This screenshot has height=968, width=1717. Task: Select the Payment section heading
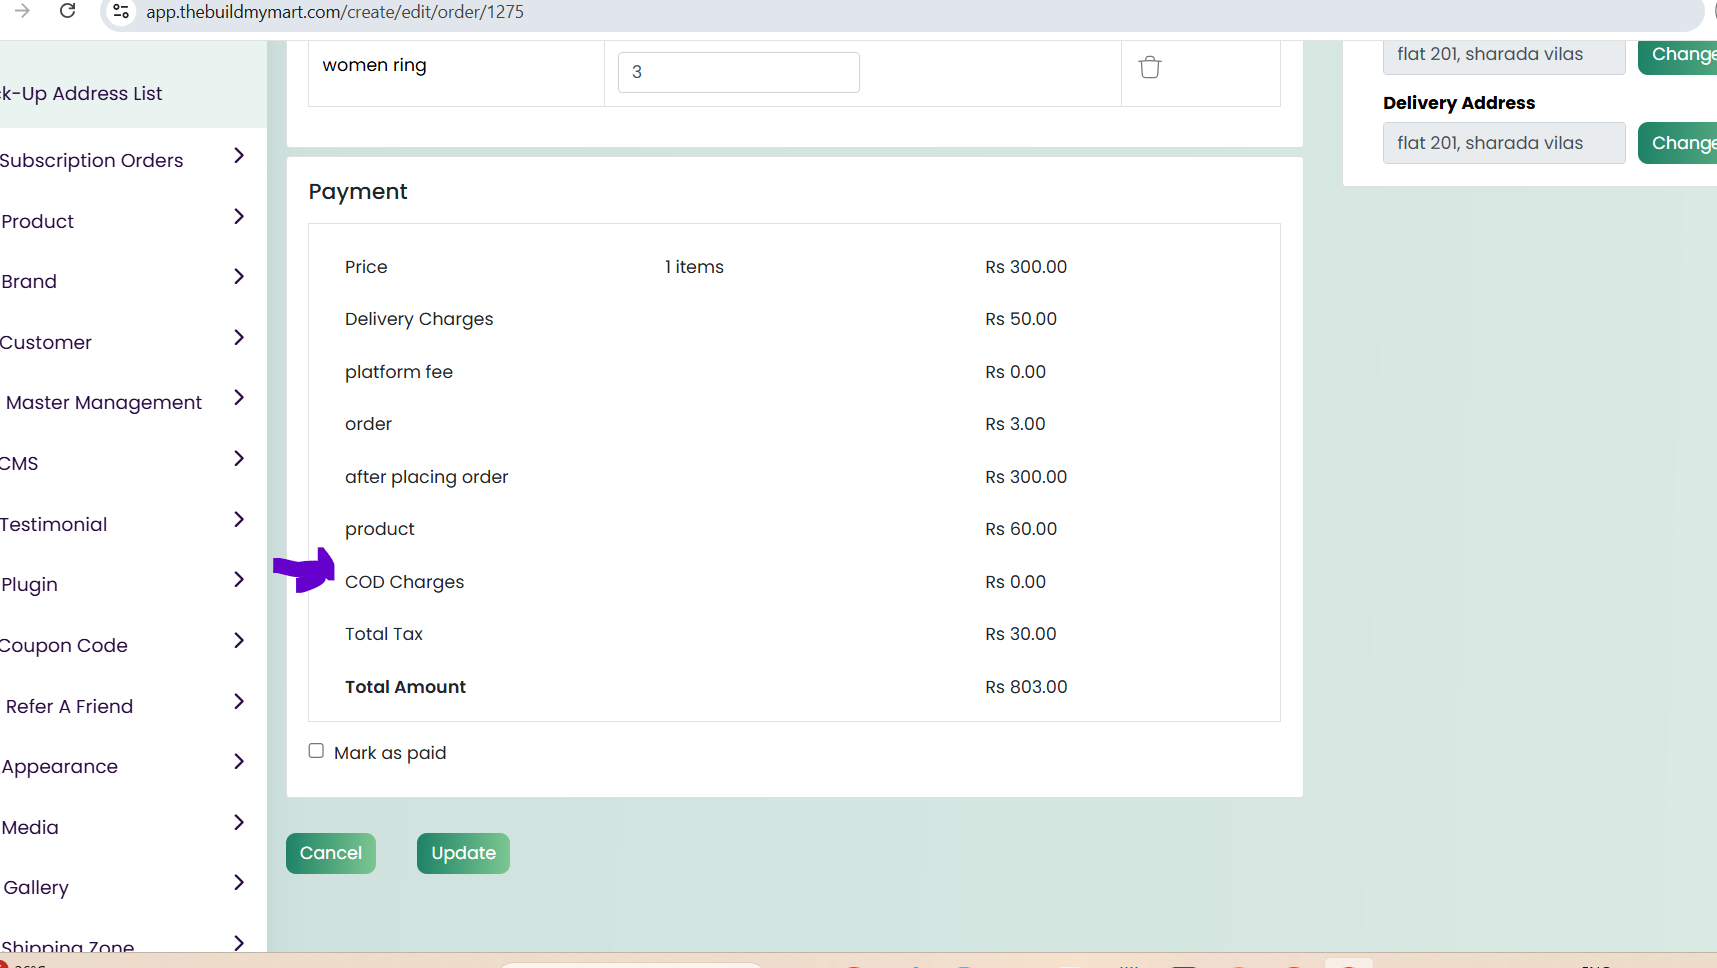click(358, 192)
